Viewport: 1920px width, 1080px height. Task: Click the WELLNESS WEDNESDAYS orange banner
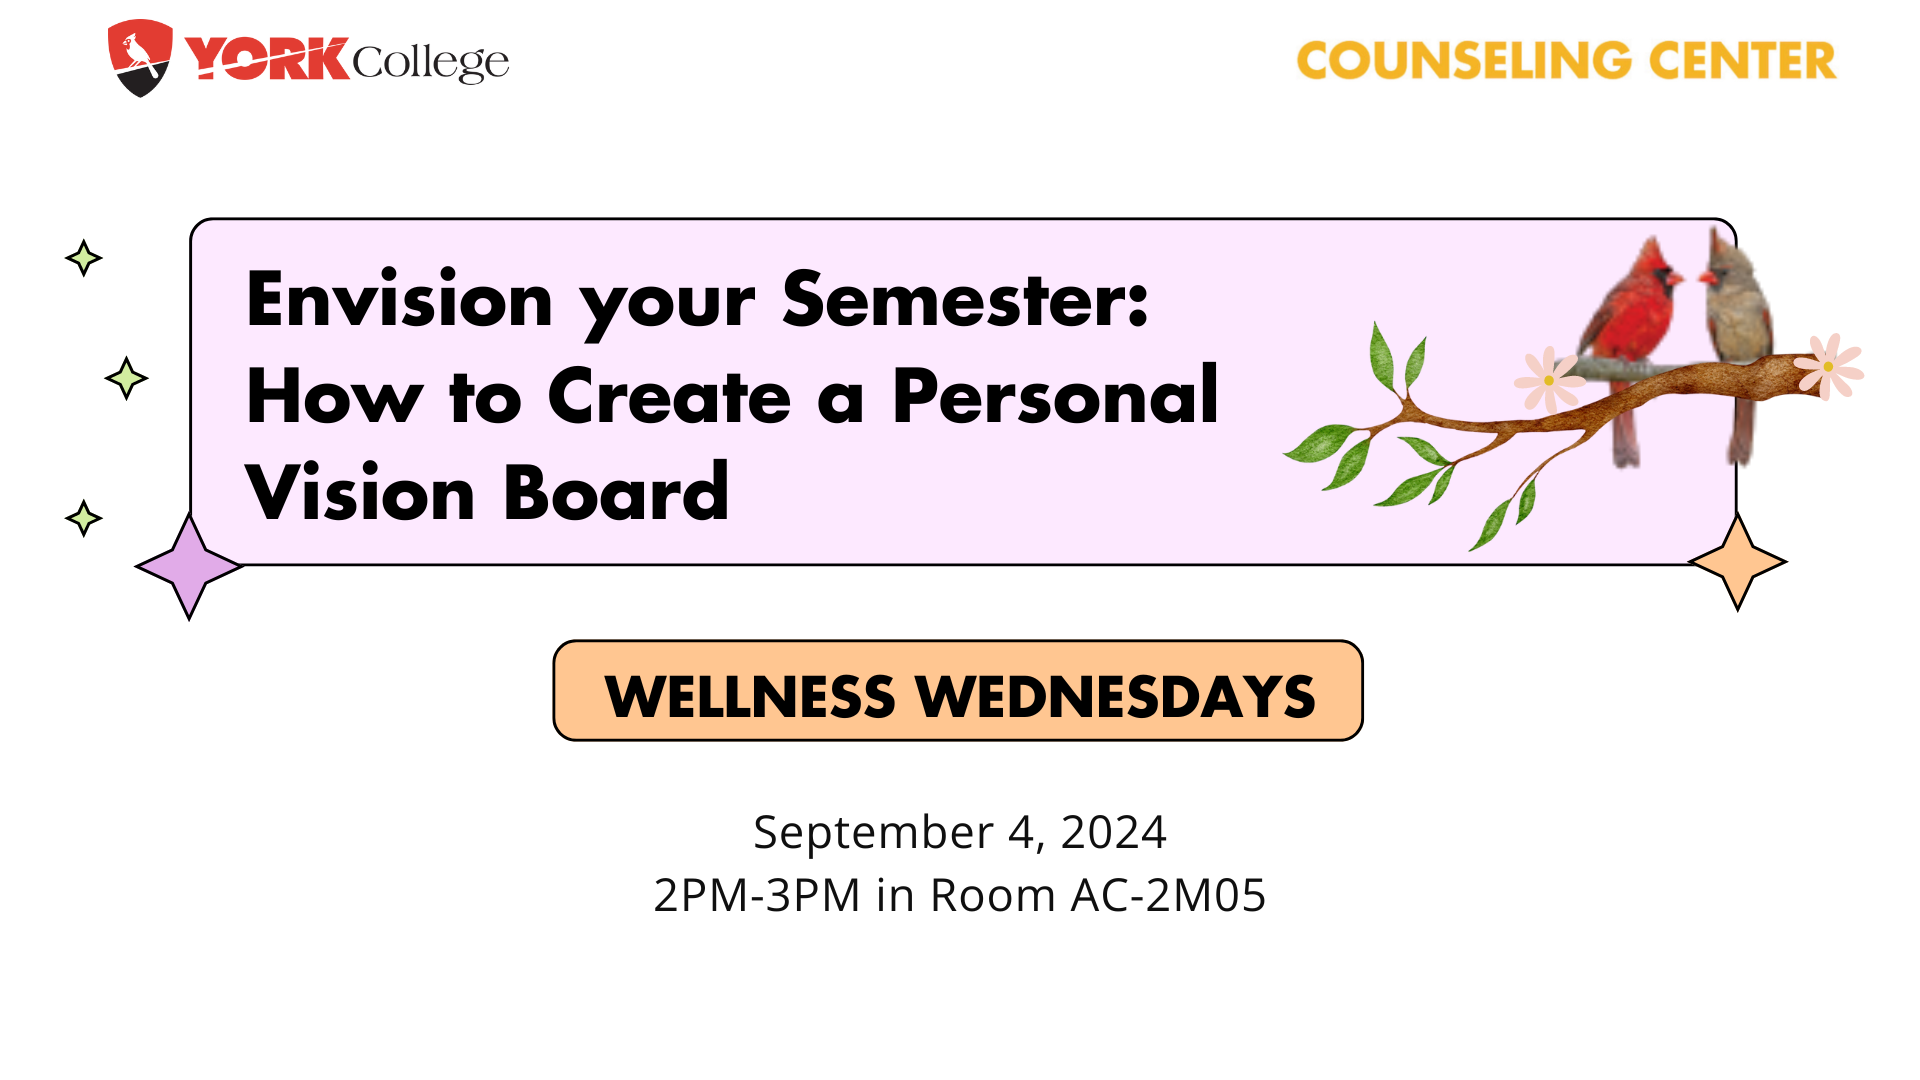pos(958,691)
